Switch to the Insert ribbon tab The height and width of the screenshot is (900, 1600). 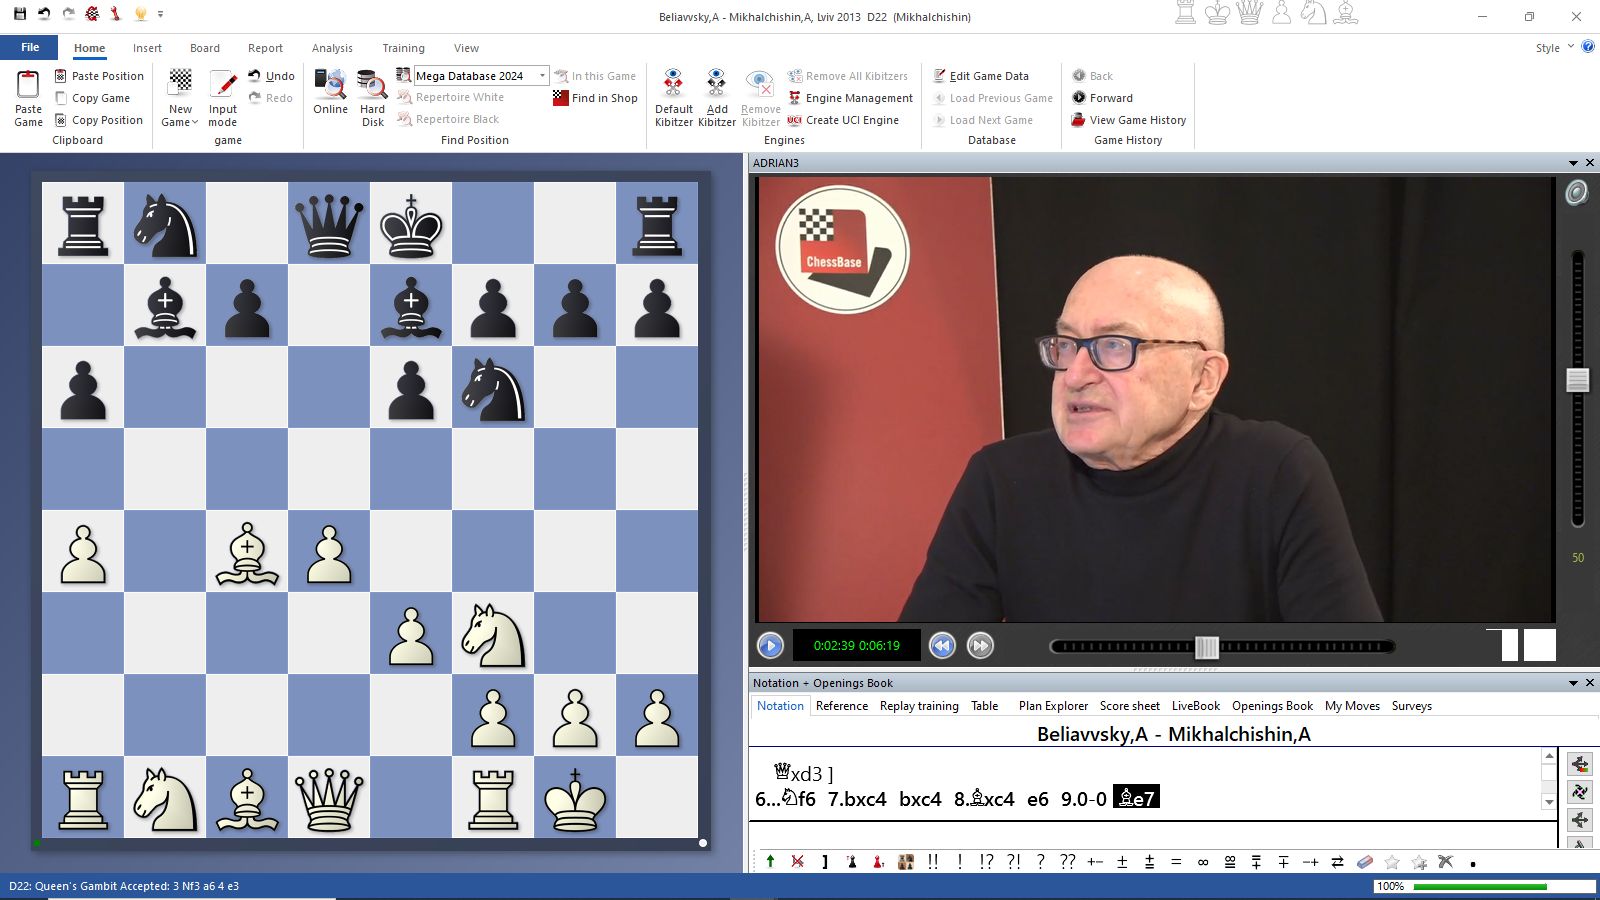147,48
